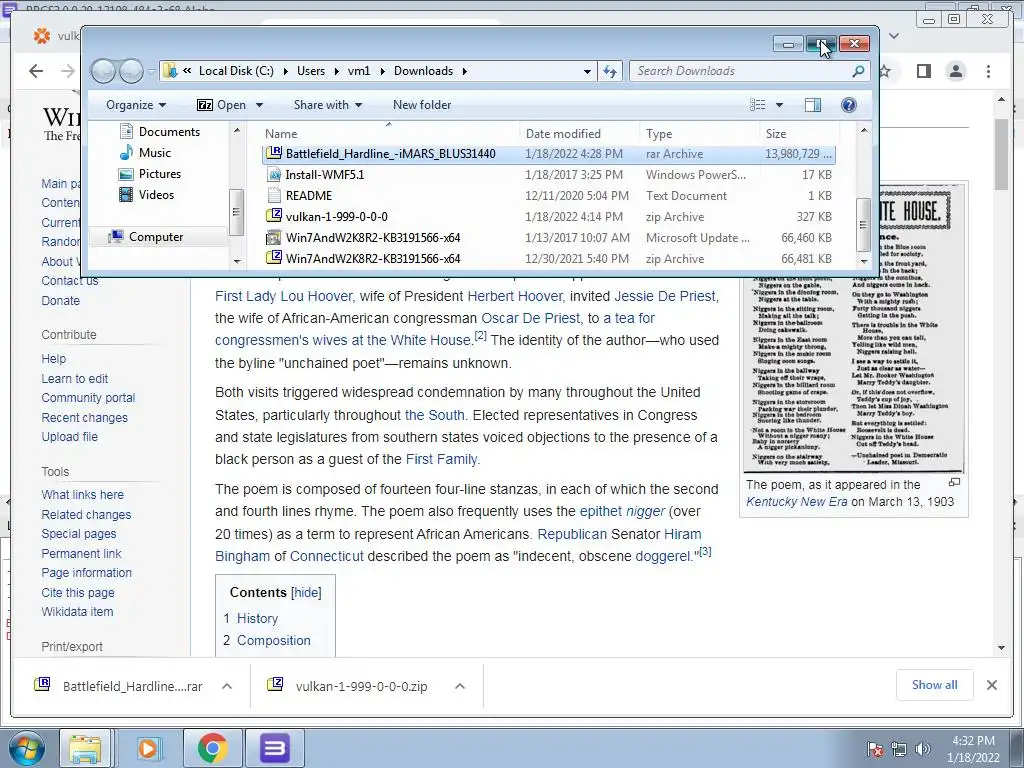This screenshot has width=1024, height=768.
Task: Click the volume speaker tray icon
Action: coord(923,749)
